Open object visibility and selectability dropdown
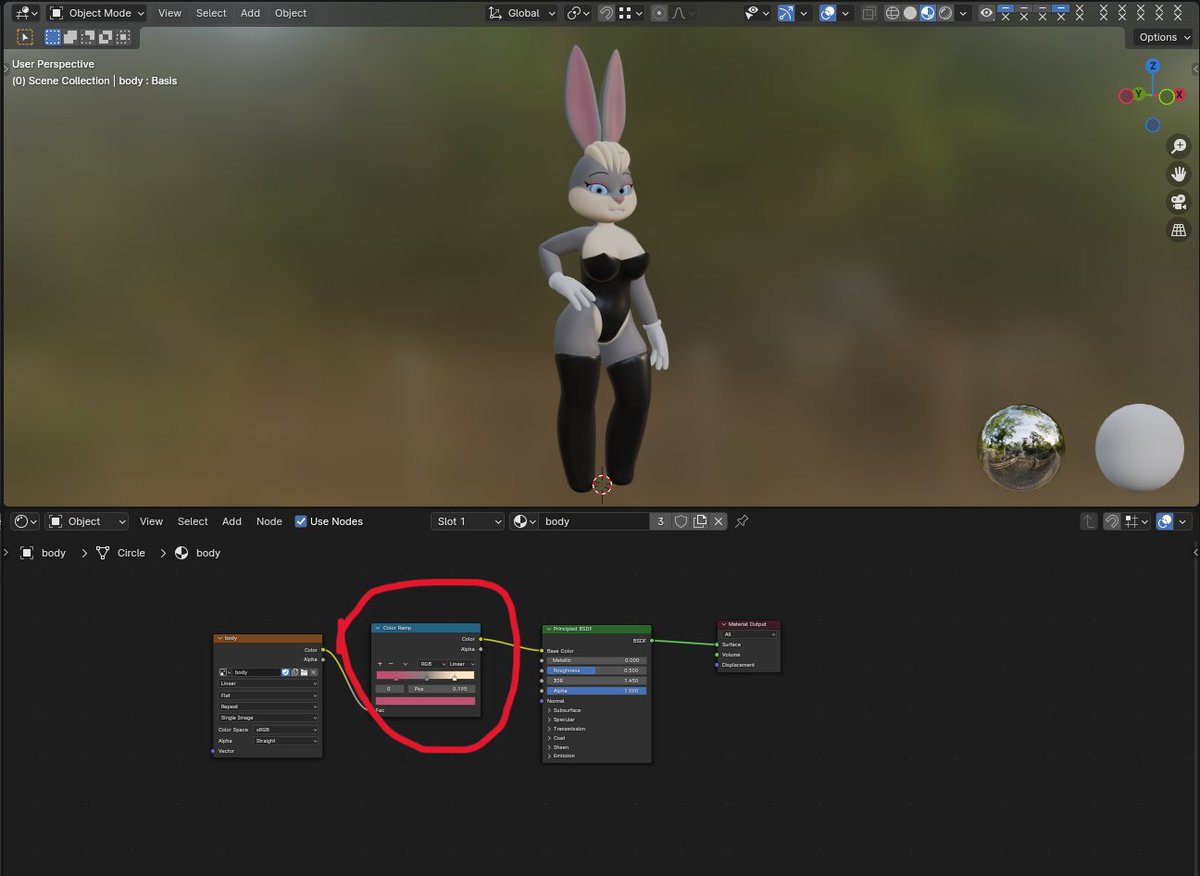1200x876 pixels. [x=758, y=13]
